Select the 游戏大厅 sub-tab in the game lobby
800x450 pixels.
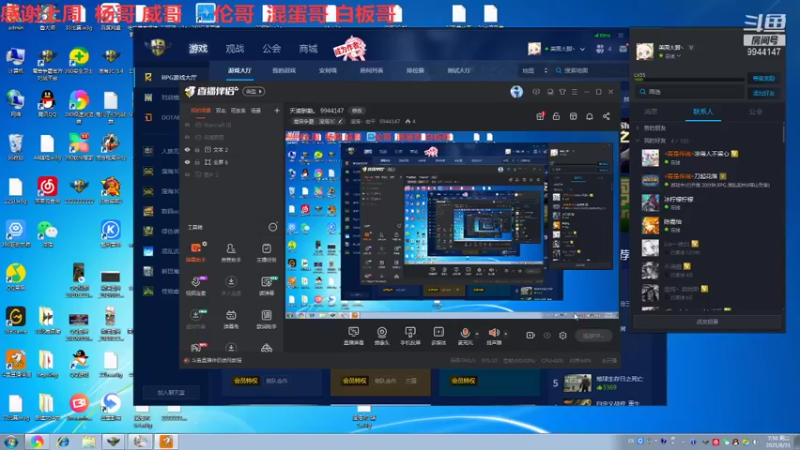(239, 70)
